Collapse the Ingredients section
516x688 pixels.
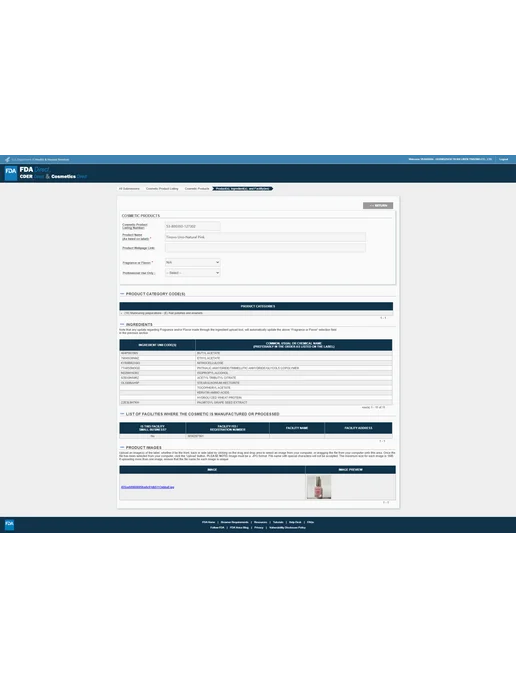tap(122, 324)
